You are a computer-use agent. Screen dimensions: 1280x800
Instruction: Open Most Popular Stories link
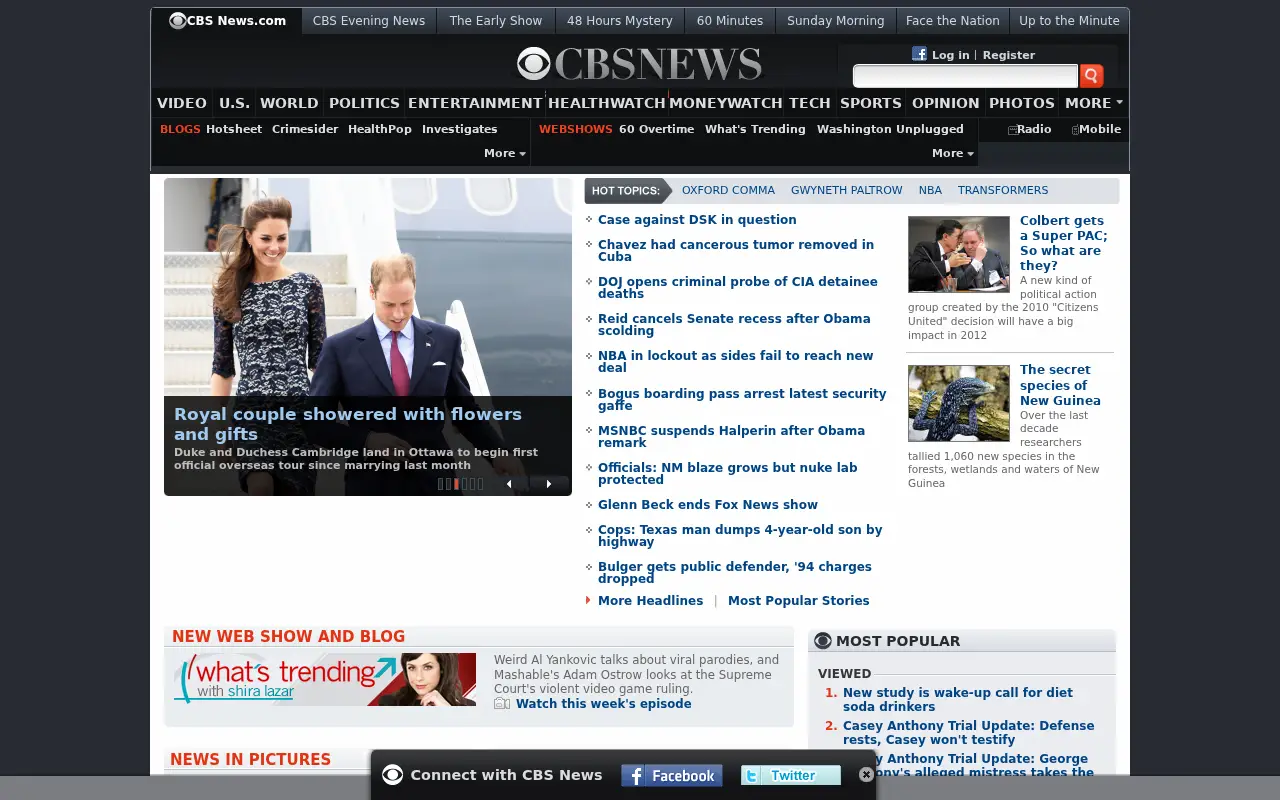[x=799, y=601]
